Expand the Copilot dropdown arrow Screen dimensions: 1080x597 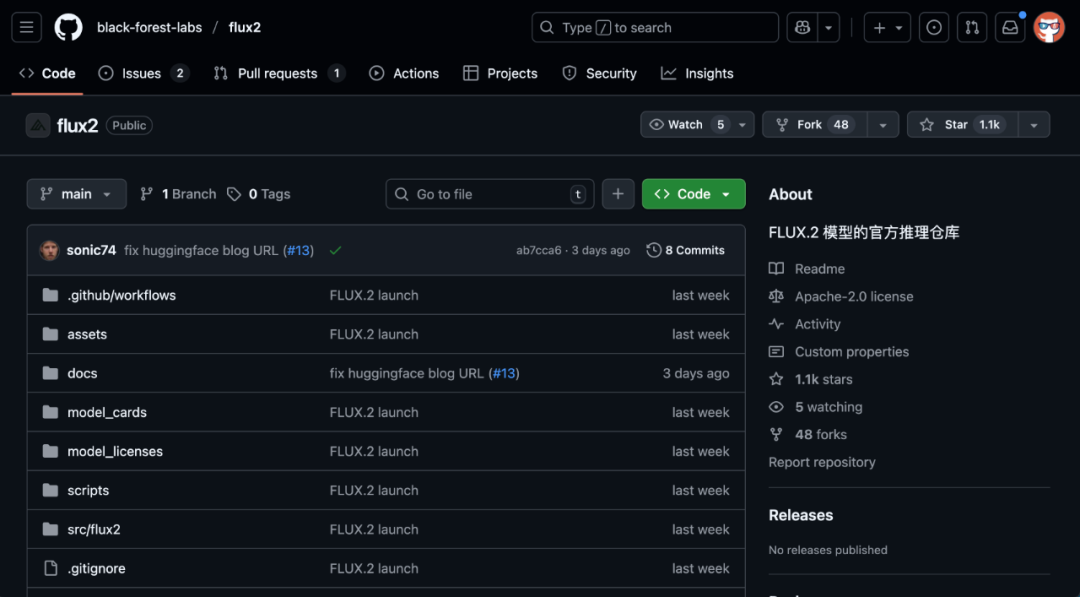pos(827,27)
